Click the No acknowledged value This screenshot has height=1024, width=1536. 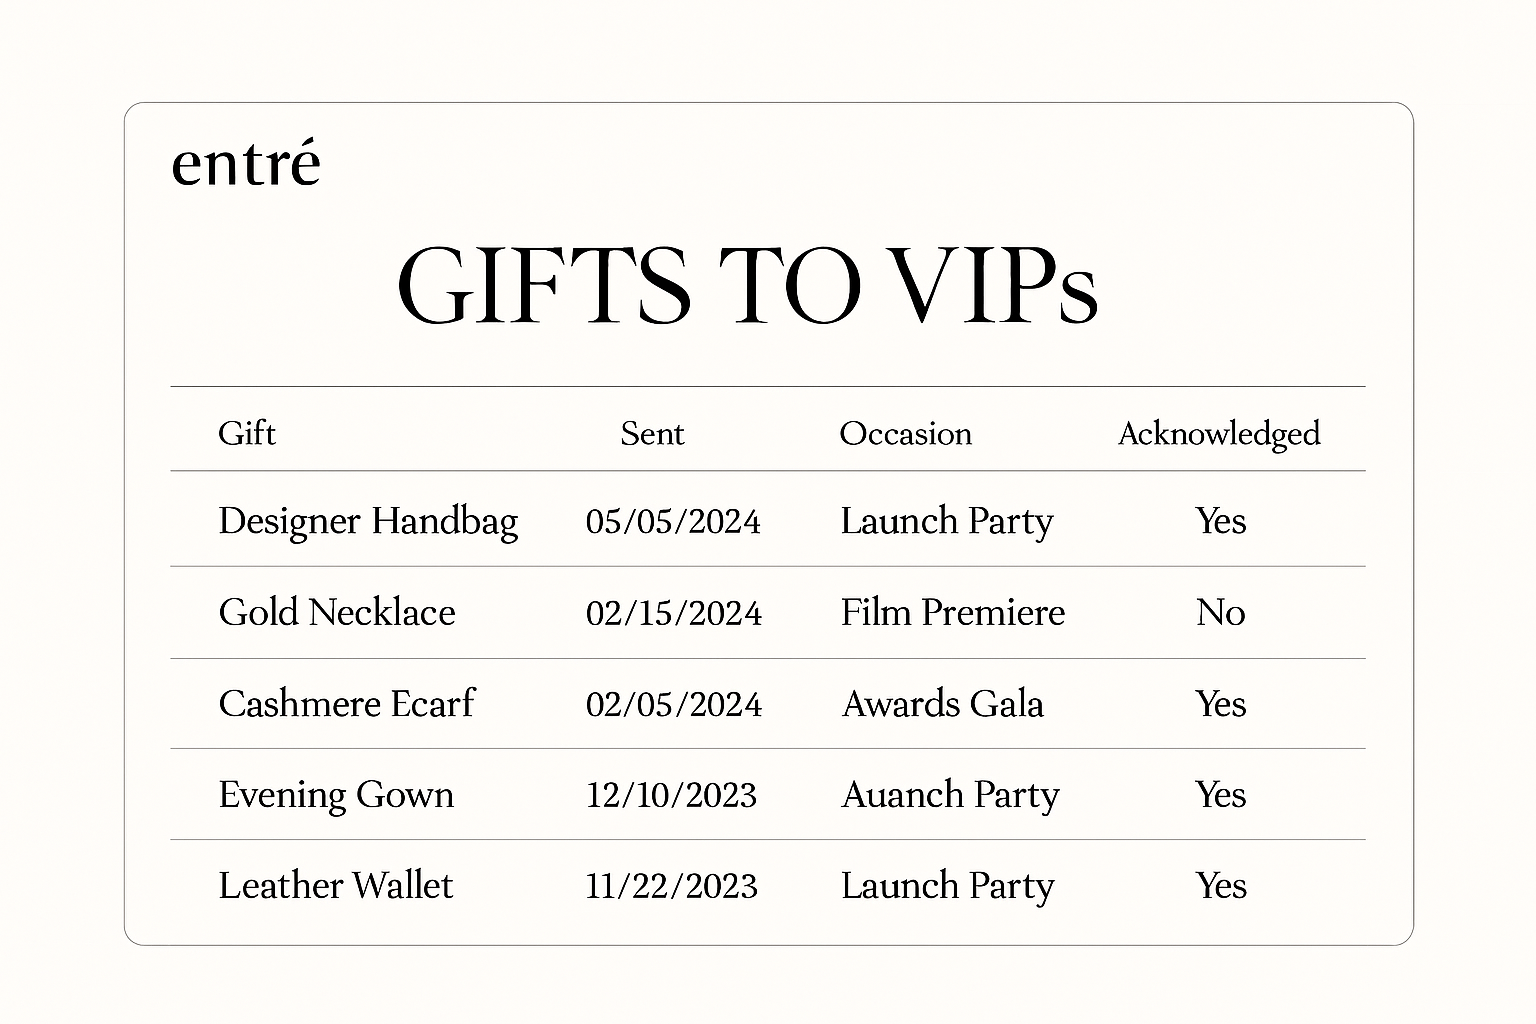pos(1220,612)
